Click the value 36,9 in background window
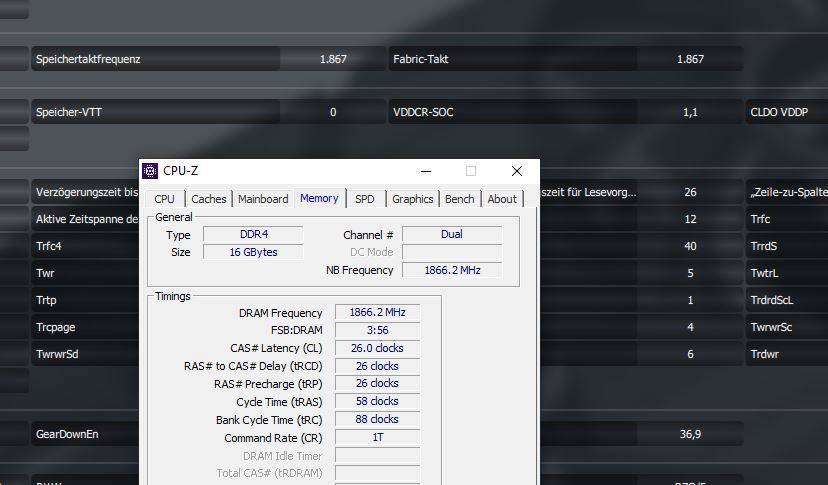Image resolution: width=828 pixels, height=485 pixels. click(690, 434)
